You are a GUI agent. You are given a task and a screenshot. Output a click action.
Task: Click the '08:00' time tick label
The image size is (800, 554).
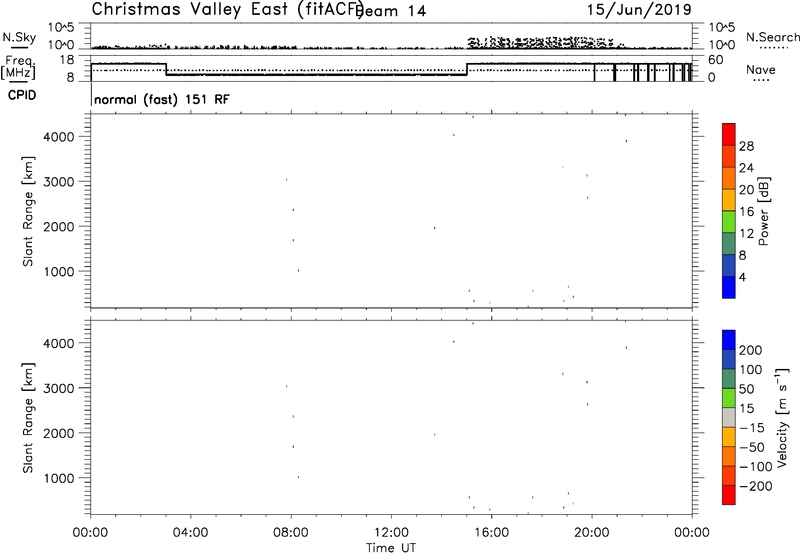coord(291,533)
